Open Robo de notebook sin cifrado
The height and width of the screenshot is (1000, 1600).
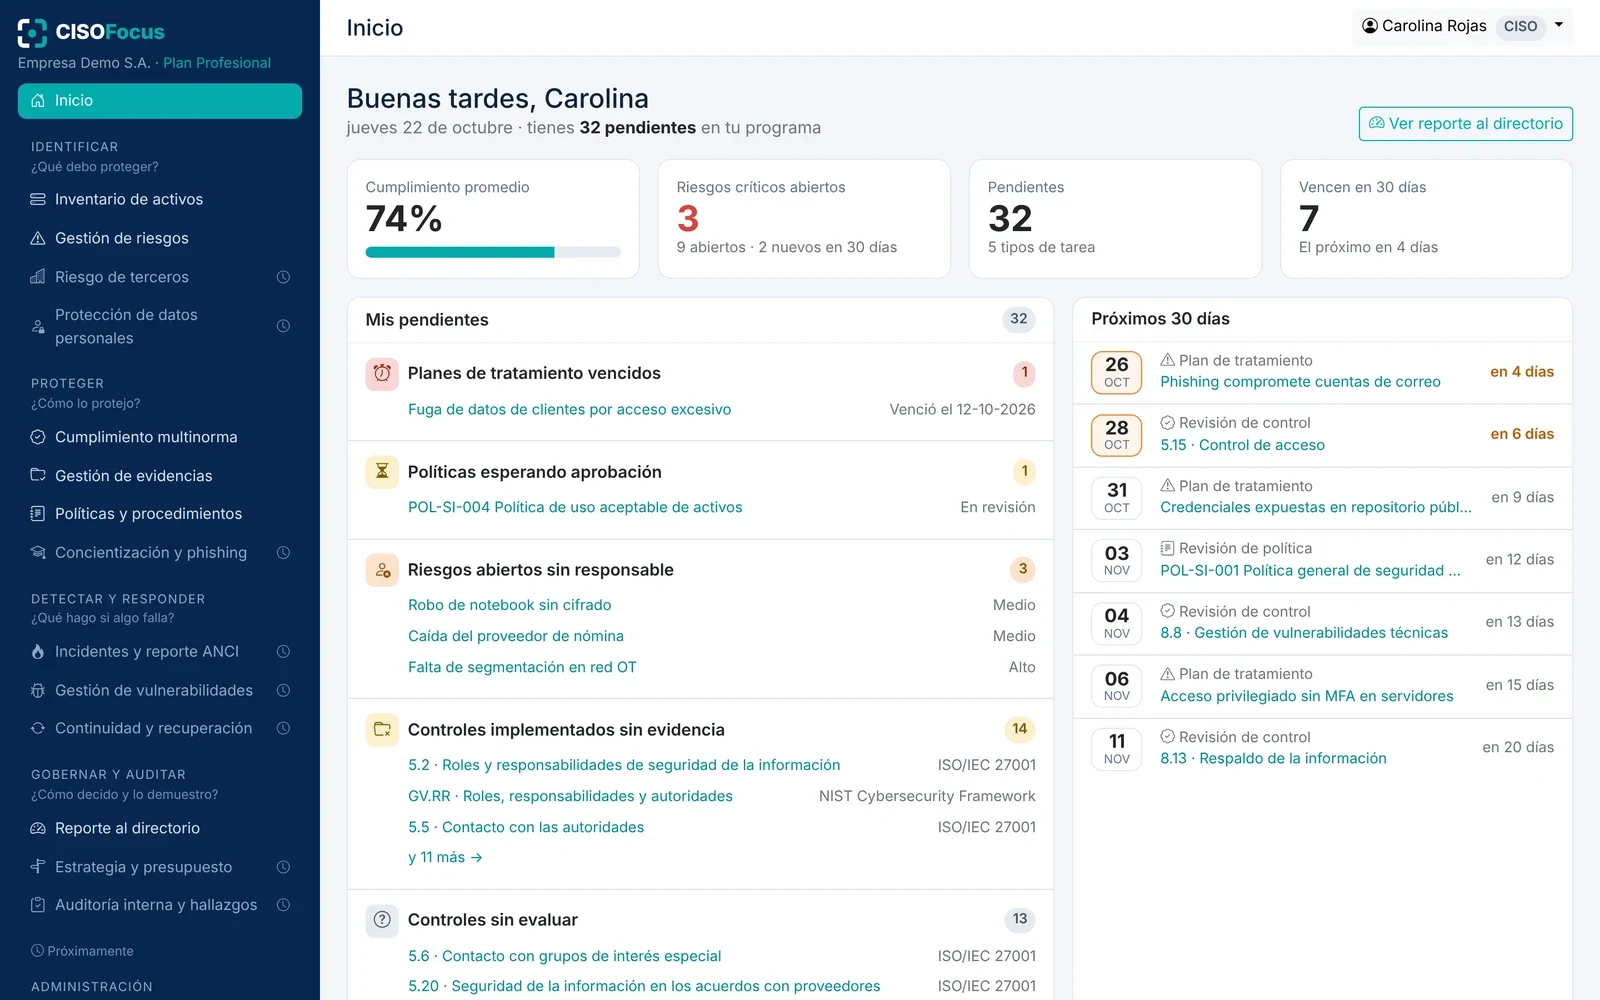(509, 606)
